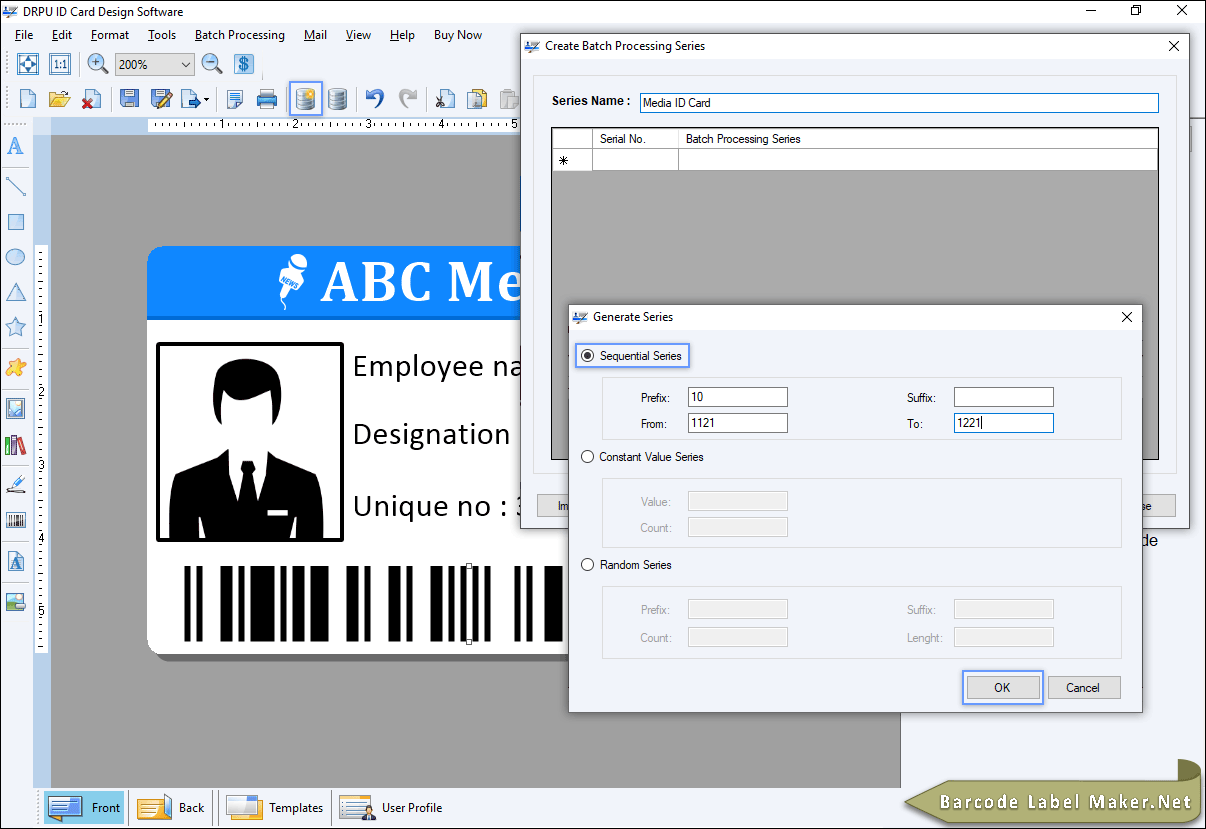Click the empty sequential Suffix field
The width and height of the screenshot is (1206, 829).
1004,397
